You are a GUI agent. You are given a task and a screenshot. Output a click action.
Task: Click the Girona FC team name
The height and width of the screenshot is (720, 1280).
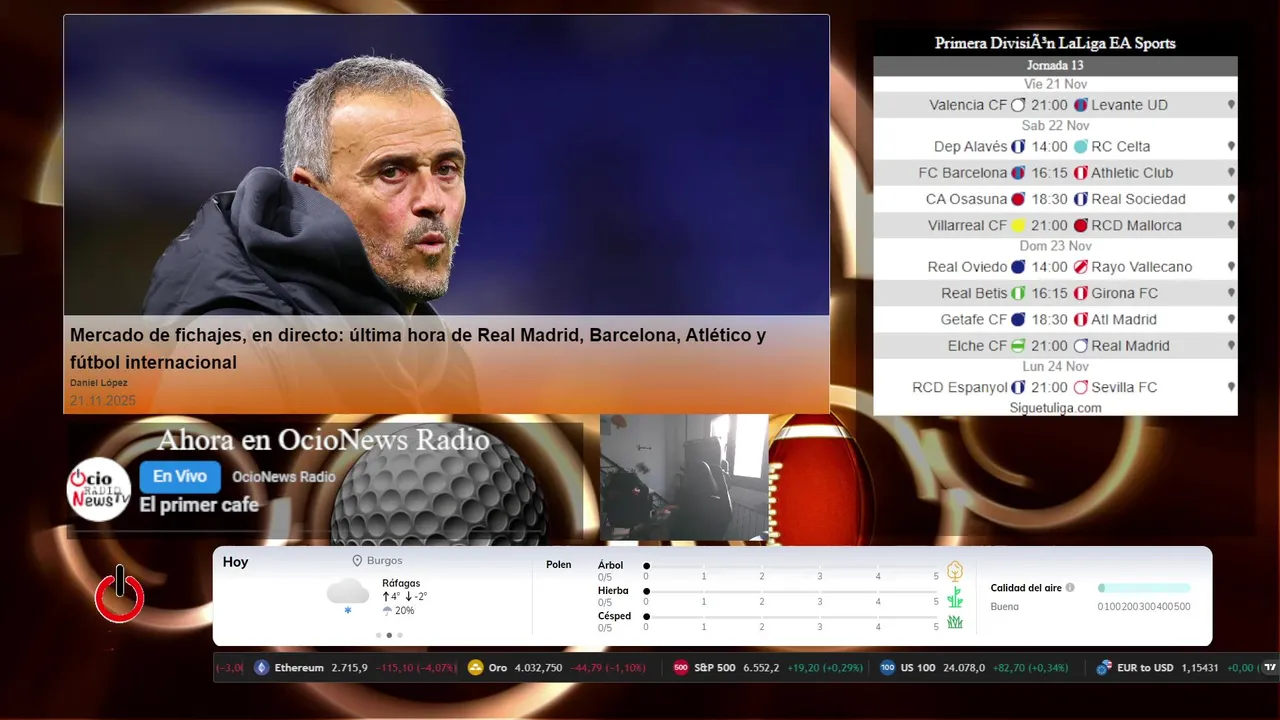pos(1124,293)
